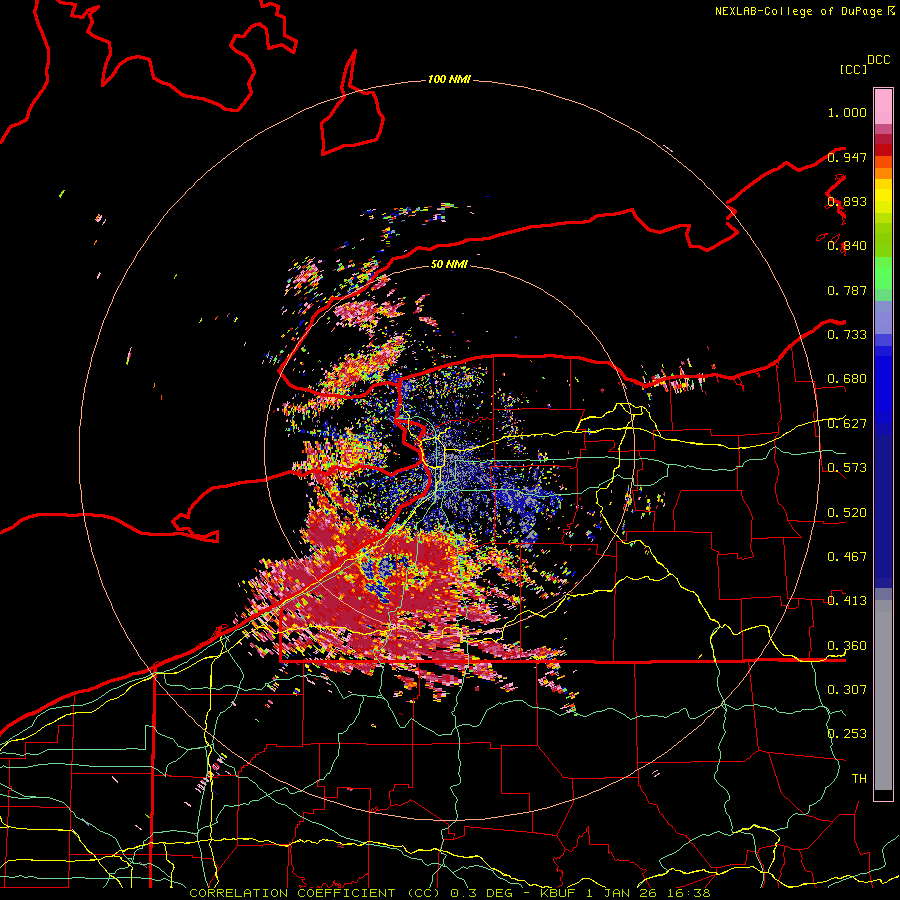Click the 0.253 scale value
Viewport: 900px width, 900px height.
pyautogui.click(x=847, y=734)
